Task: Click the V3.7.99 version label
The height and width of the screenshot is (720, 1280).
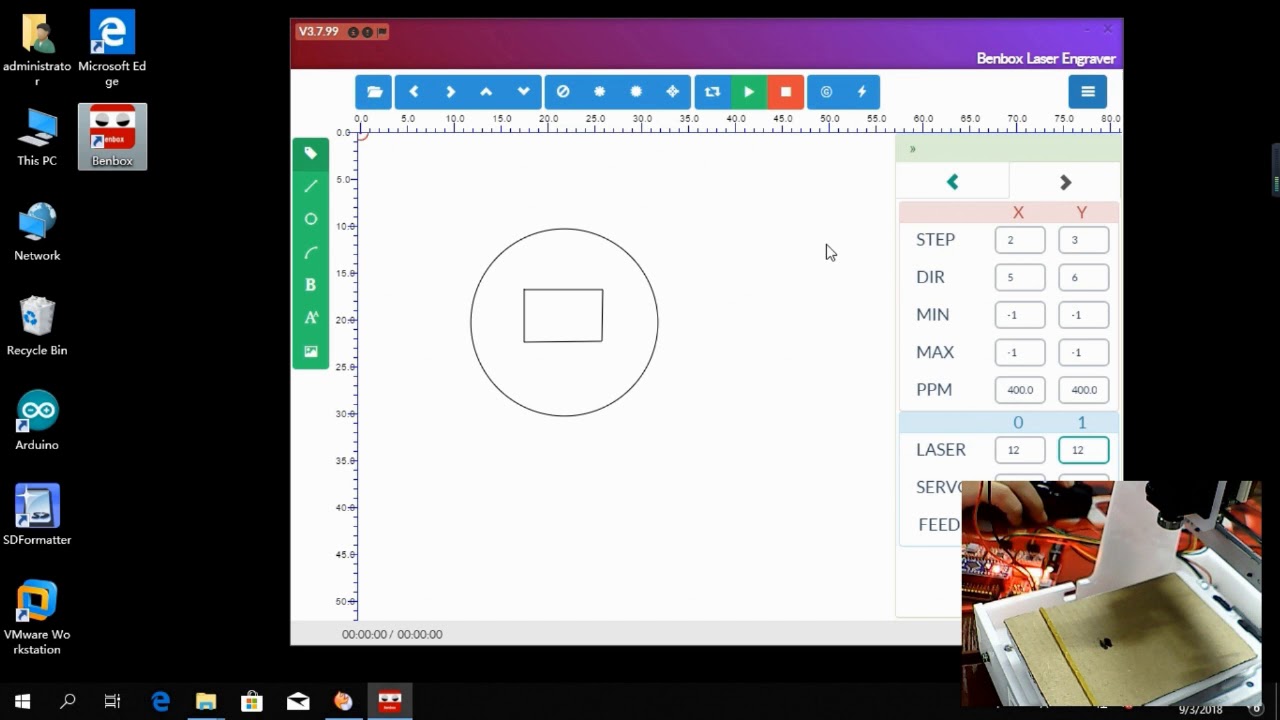Action: [x=319, y=32]
